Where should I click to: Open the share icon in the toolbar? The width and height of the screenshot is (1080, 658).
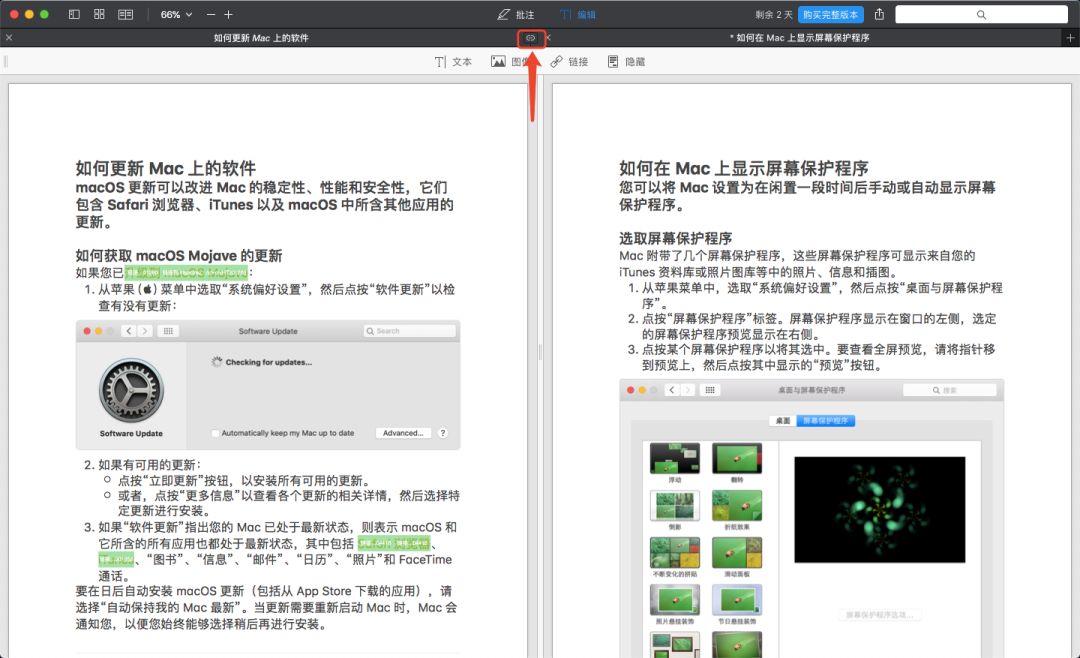click(x=880, y=14)
